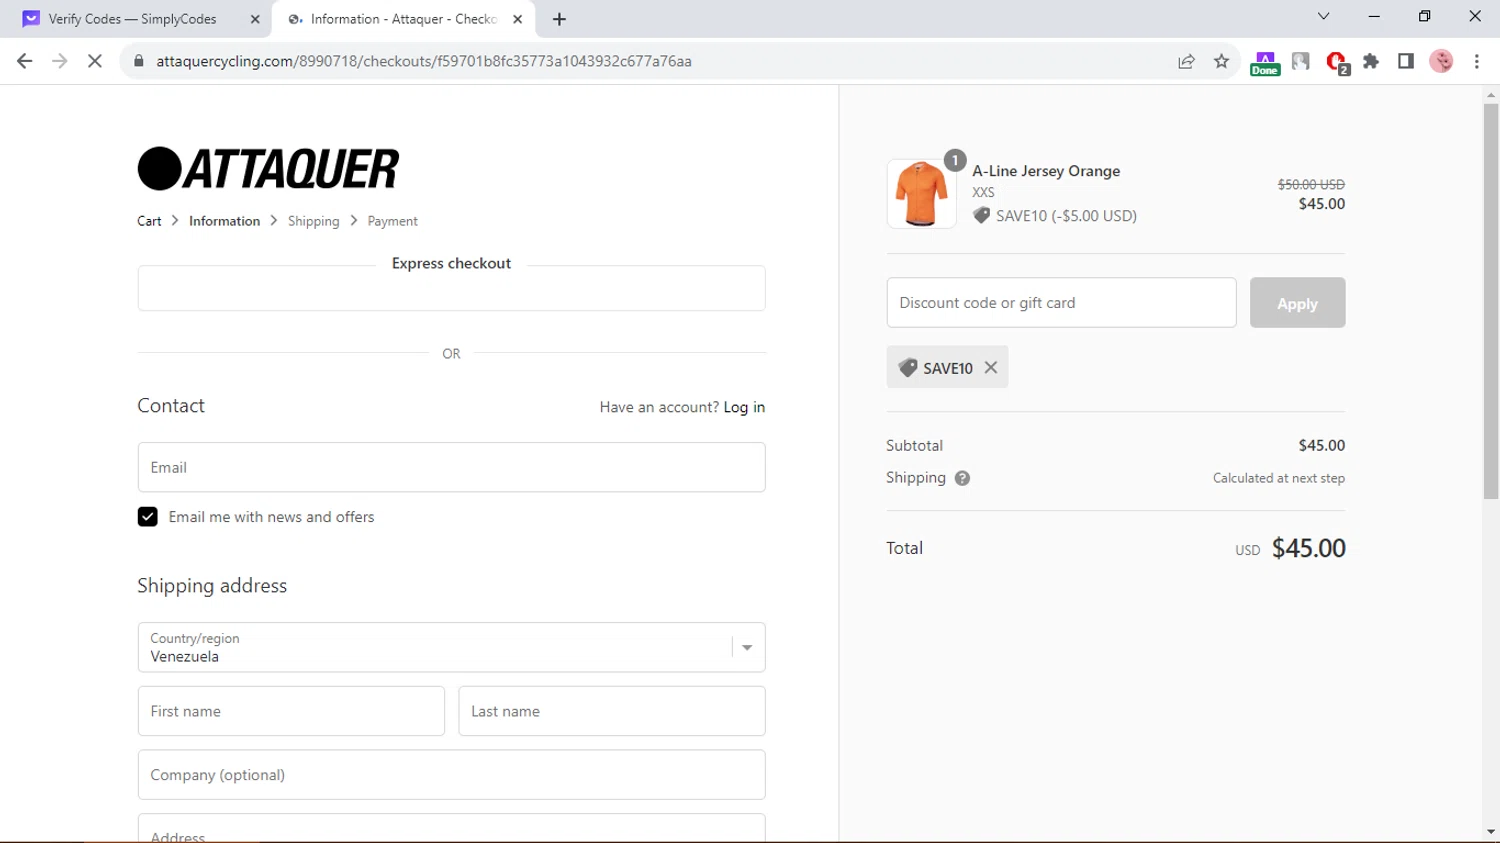The height and width of the screenshot is (843, 1500).
Task: Open the purple 'Done' extension icon
Action: pyautogui.click(x=1265, y=63)
